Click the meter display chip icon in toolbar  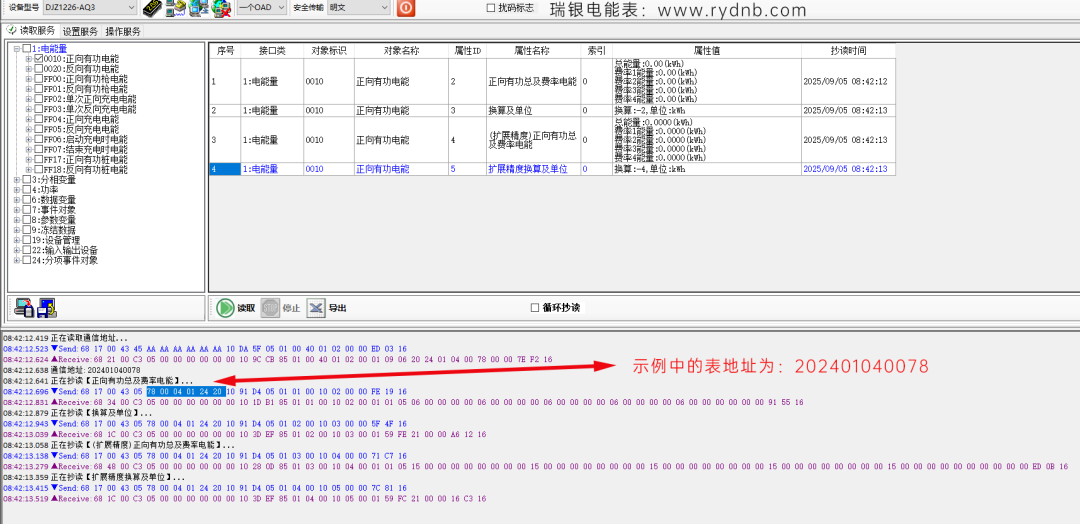(x=152, y=8)
